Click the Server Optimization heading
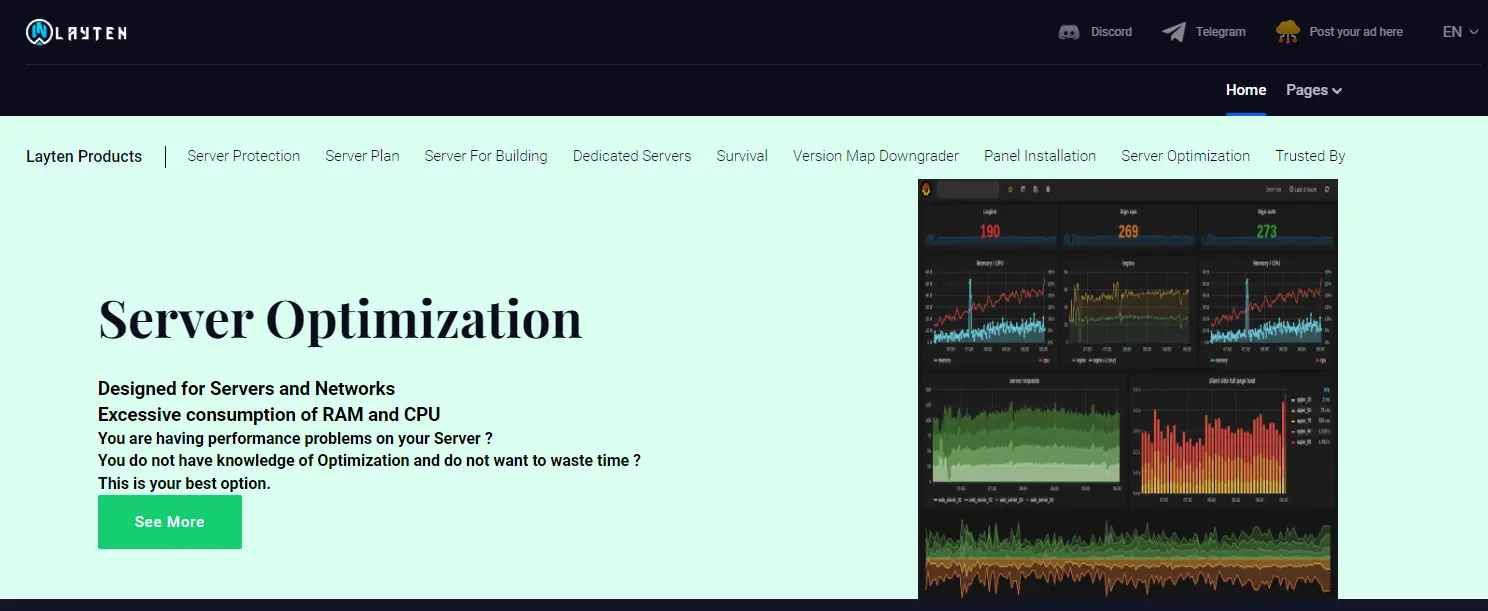The height and width of the screenshot is (611, 1488). coord(340,319)
